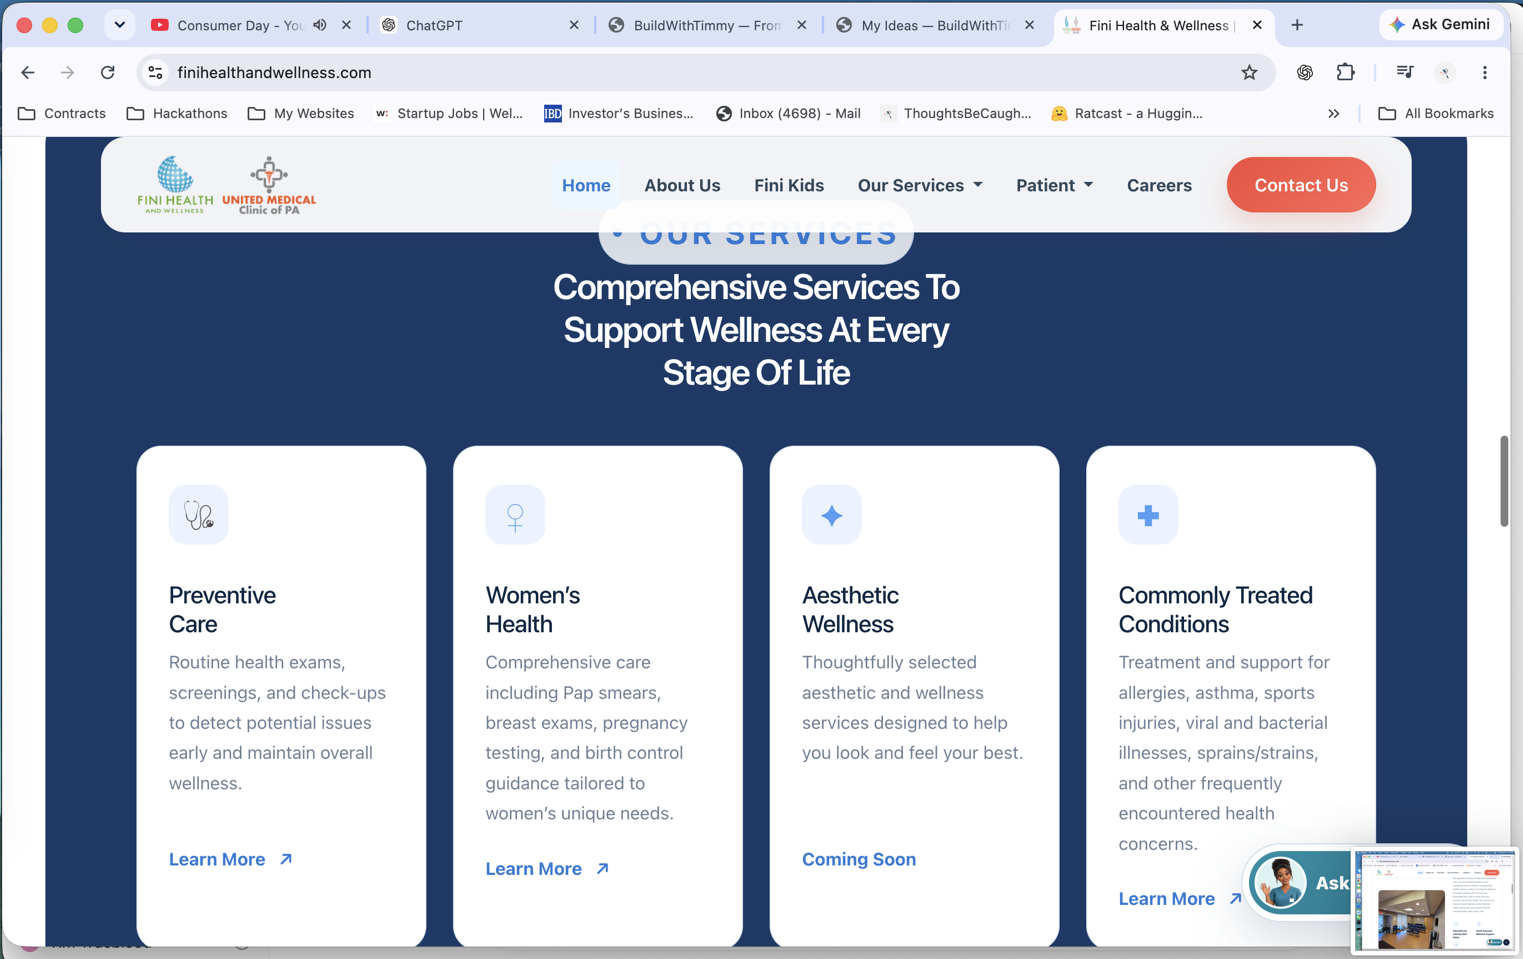Click the browser forward arrow

coord(67,72)
